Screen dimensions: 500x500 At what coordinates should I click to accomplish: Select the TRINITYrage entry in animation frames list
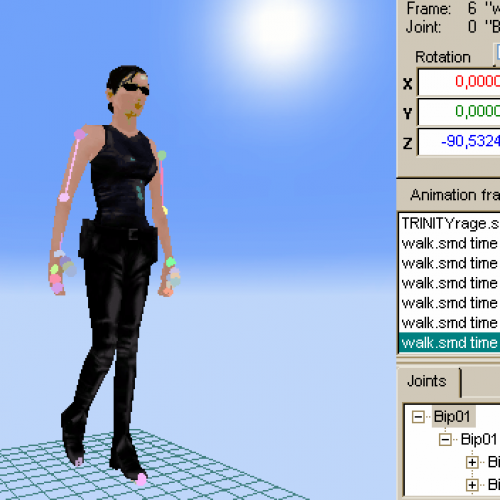[x=450, y=223]
